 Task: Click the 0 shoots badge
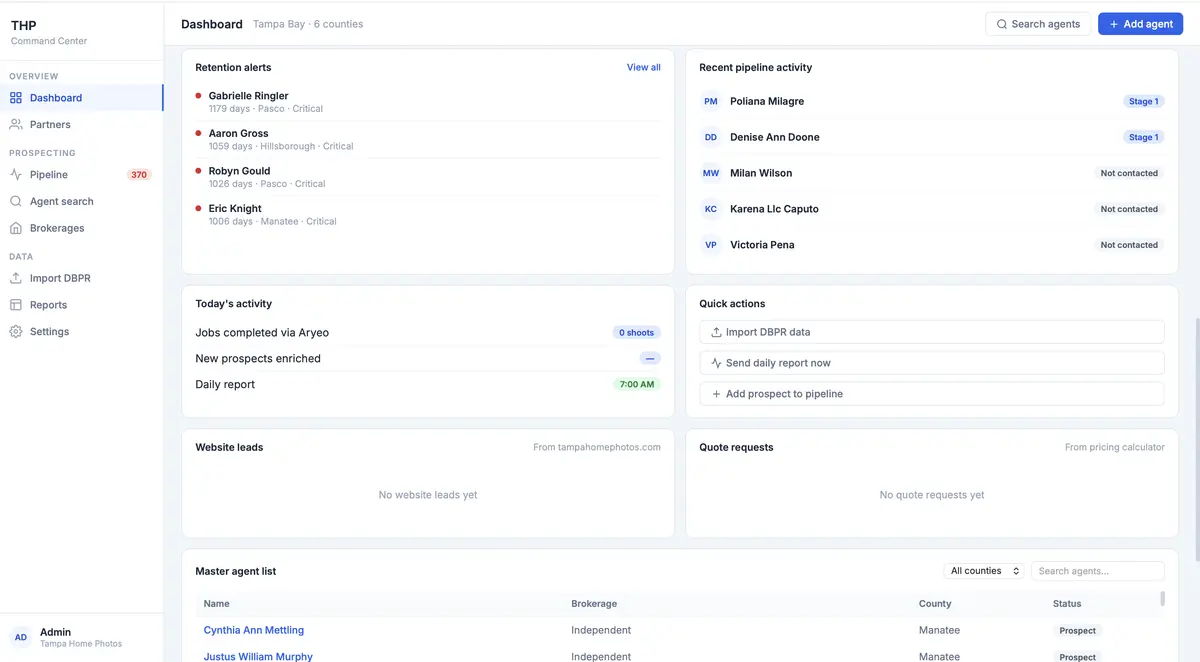click(636, 333)
